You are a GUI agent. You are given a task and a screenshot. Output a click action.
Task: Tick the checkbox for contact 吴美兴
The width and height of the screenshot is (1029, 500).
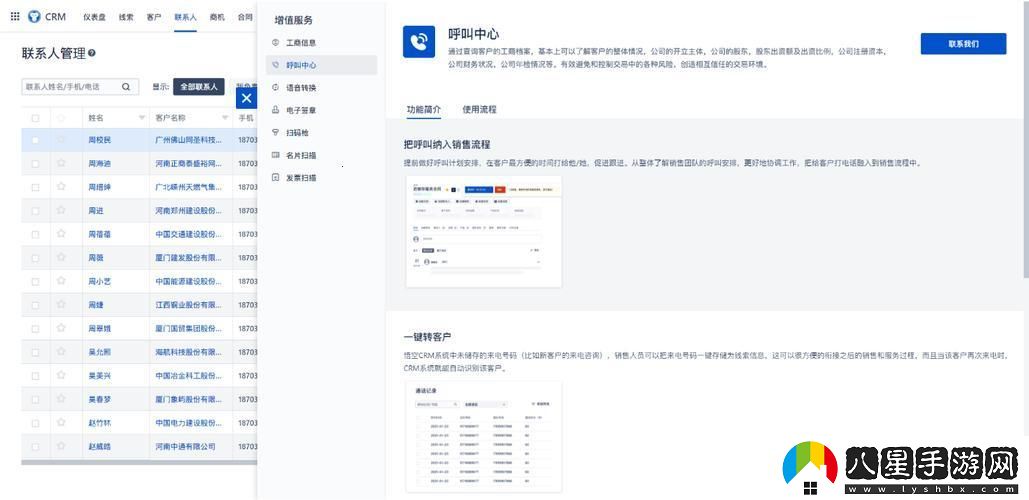35,376
